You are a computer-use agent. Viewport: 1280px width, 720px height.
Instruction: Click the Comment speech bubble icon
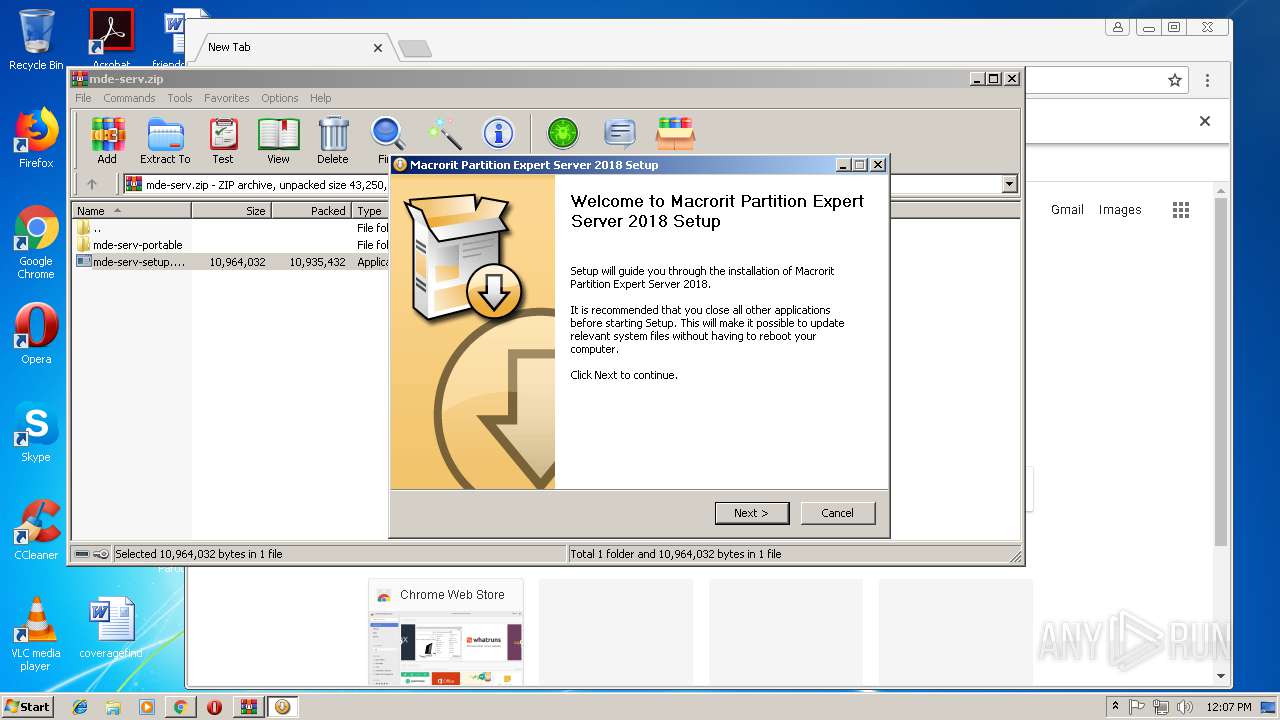620,133
